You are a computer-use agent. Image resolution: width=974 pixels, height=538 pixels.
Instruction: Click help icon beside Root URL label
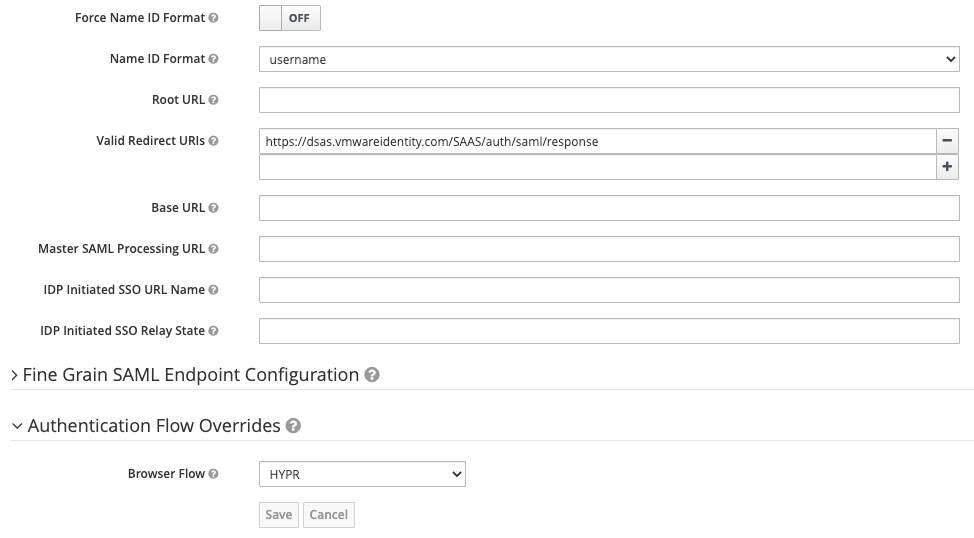[x=214, y=100]
